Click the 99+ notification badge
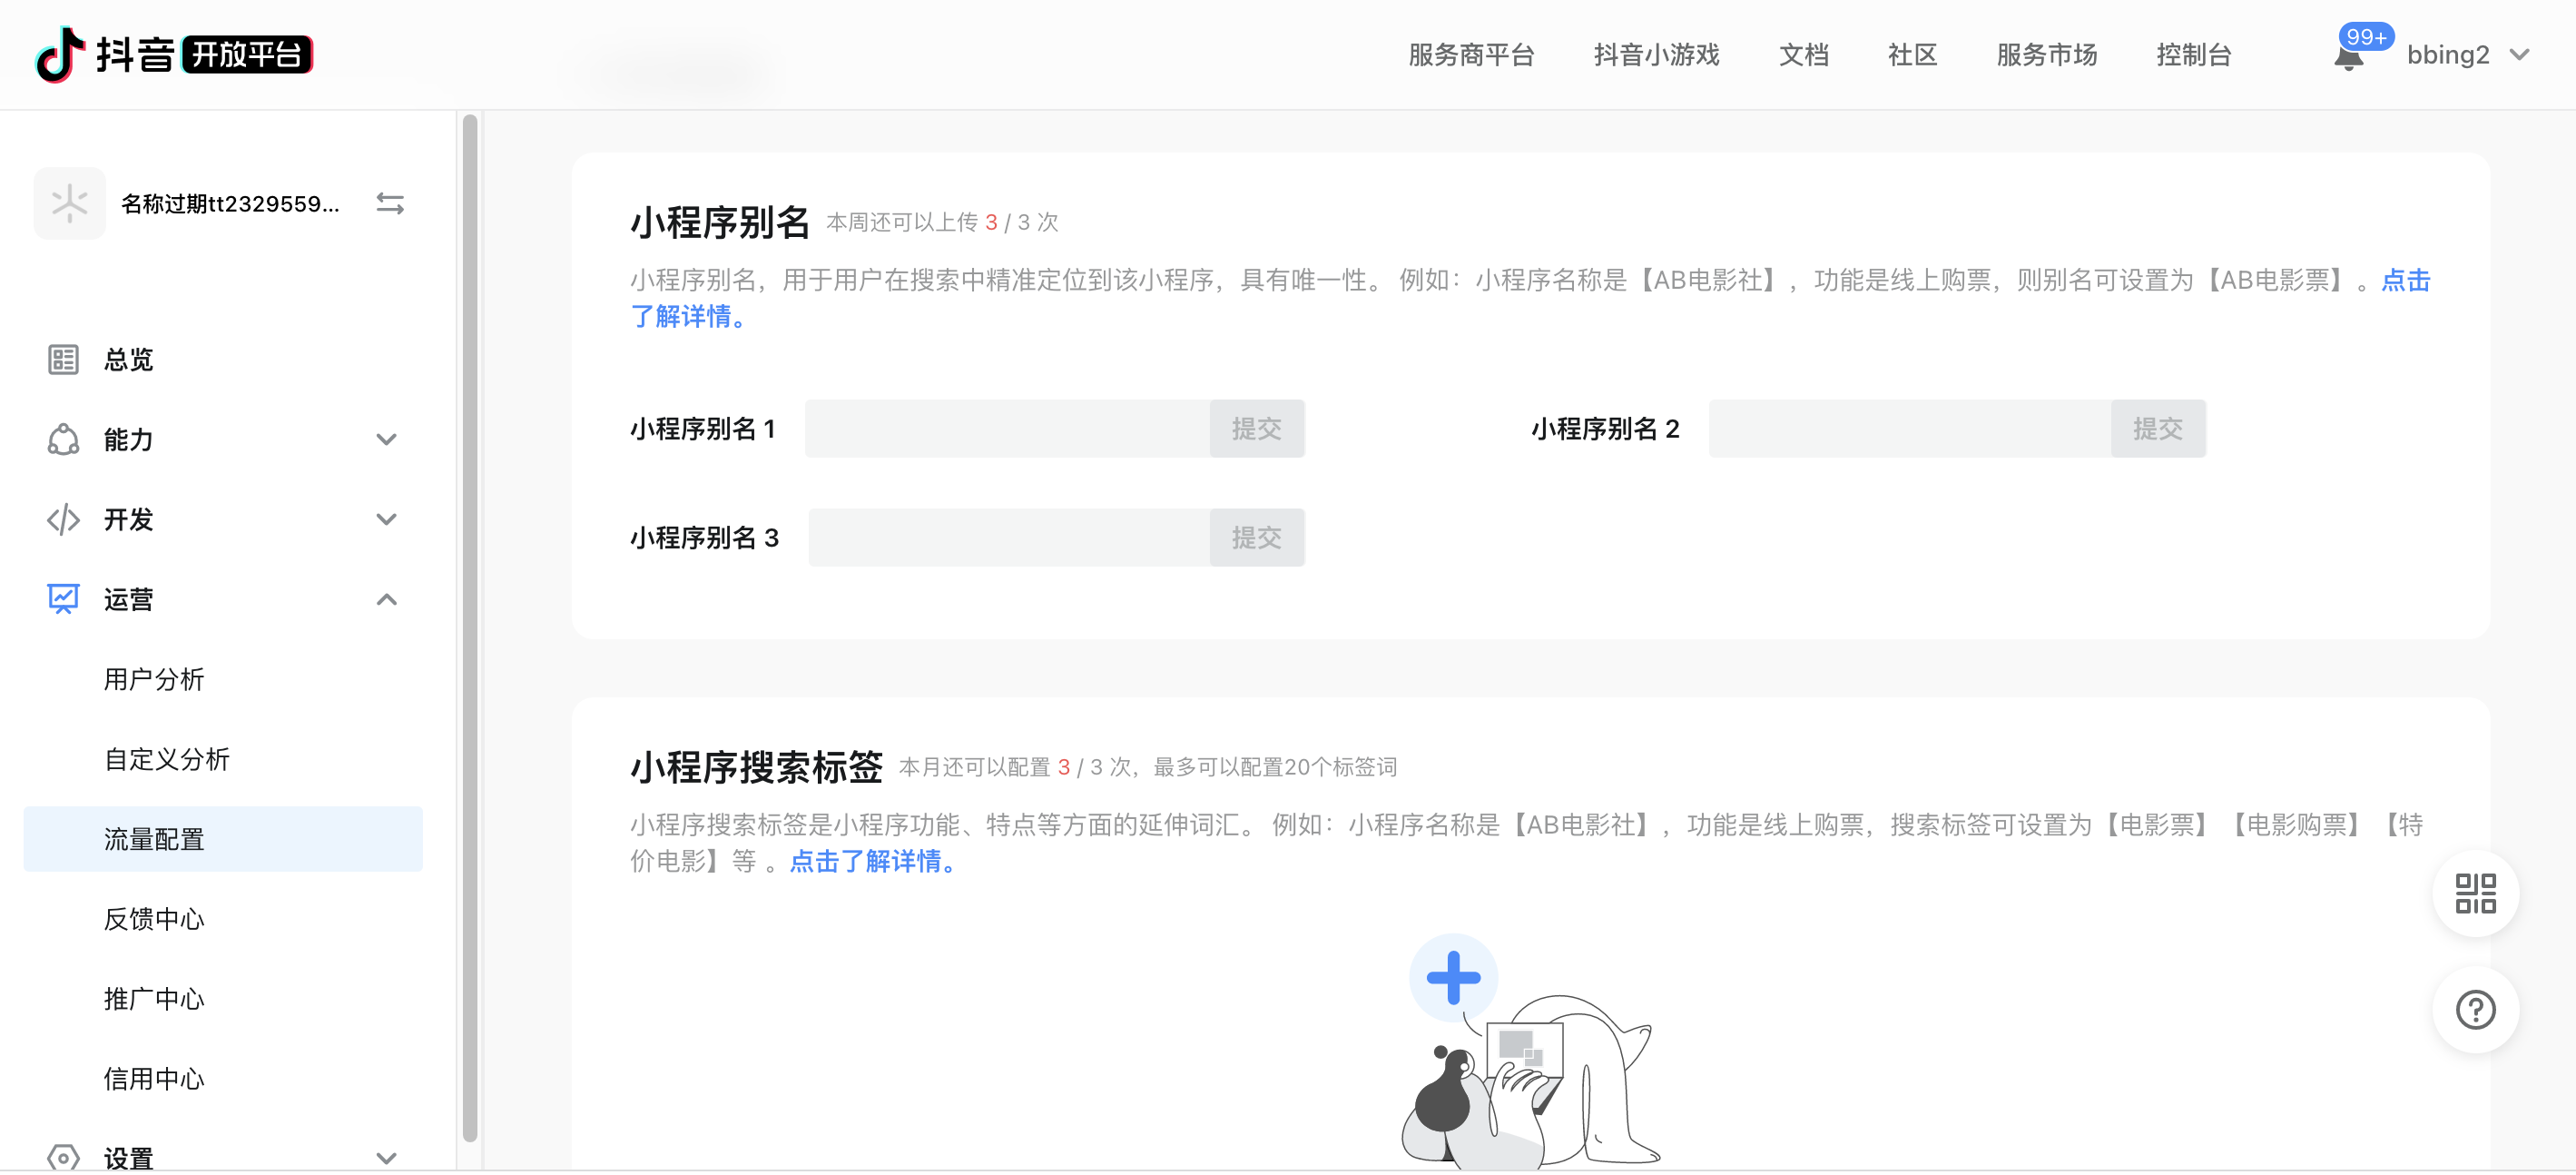2576x1175 pixels. [x=2366, y=37]
